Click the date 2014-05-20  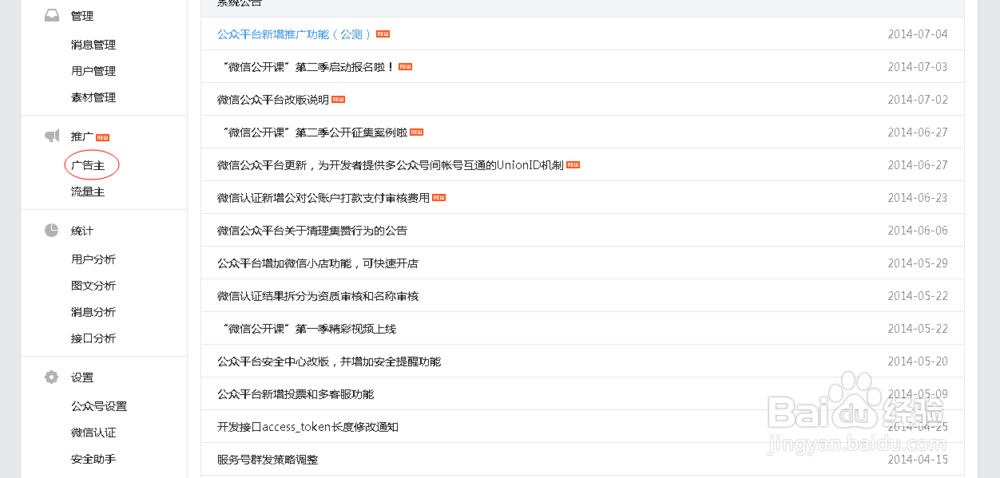pyautogui.click(x=917, y=362)
